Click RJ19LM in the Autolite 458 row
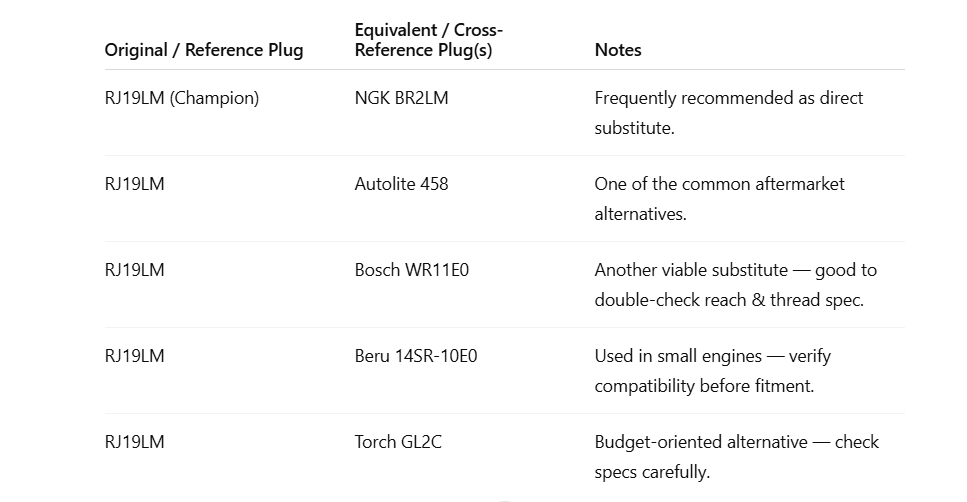The height and width of the screenshot is (502, 967). pyautogui.click(x=134, y=184)
